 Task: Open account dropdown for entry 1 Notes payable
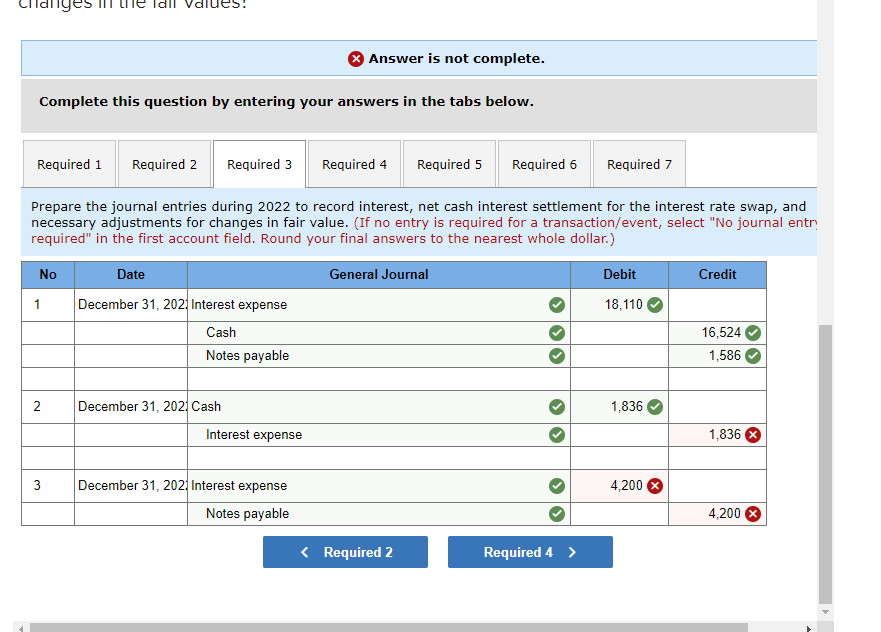click(379, 356)
